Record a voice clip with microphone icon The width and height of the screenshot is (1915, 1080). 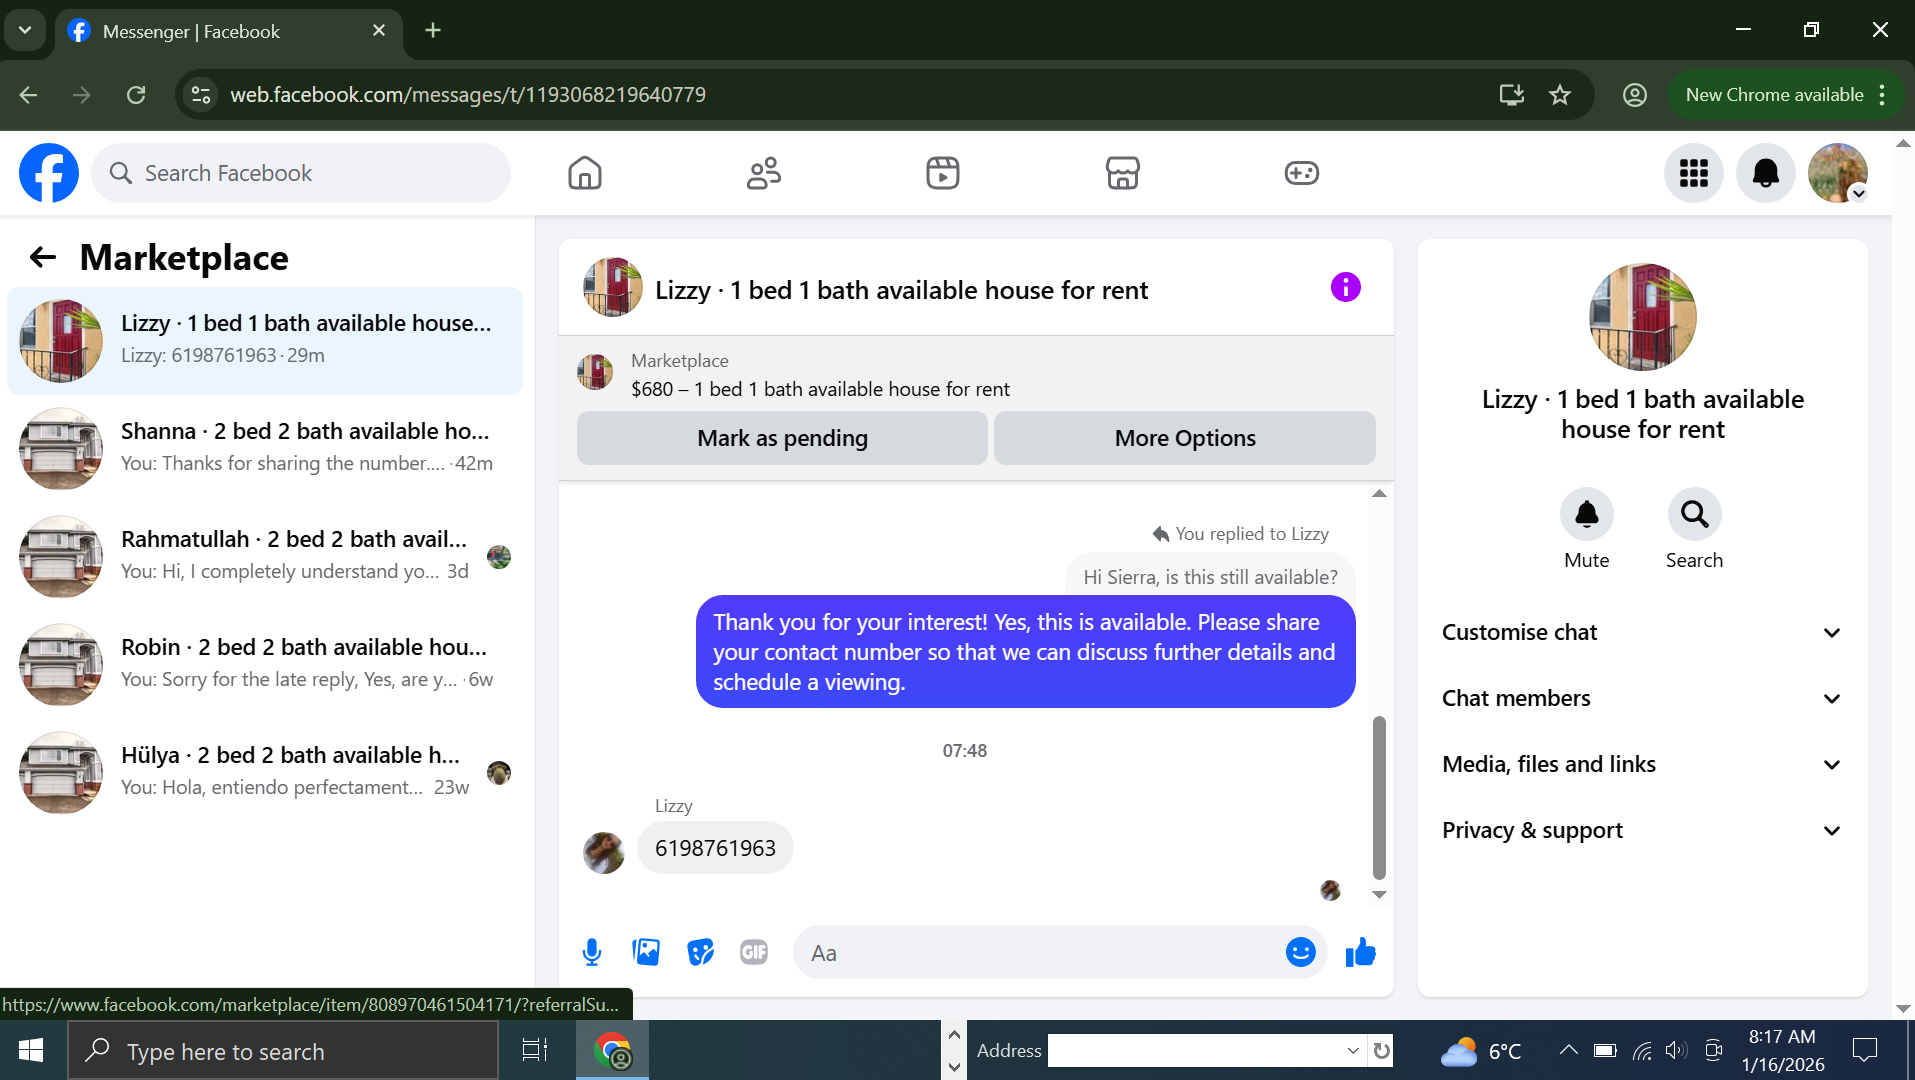coord(592,952)
